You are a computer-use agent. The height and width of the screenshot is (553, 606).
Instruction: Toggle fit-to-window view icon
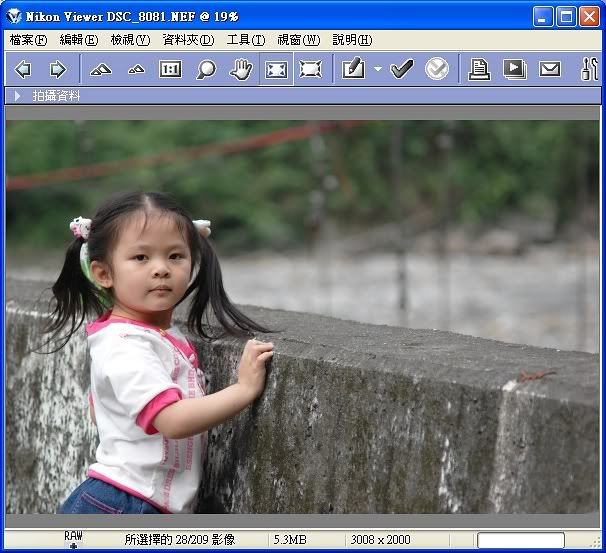click(276, 70)
